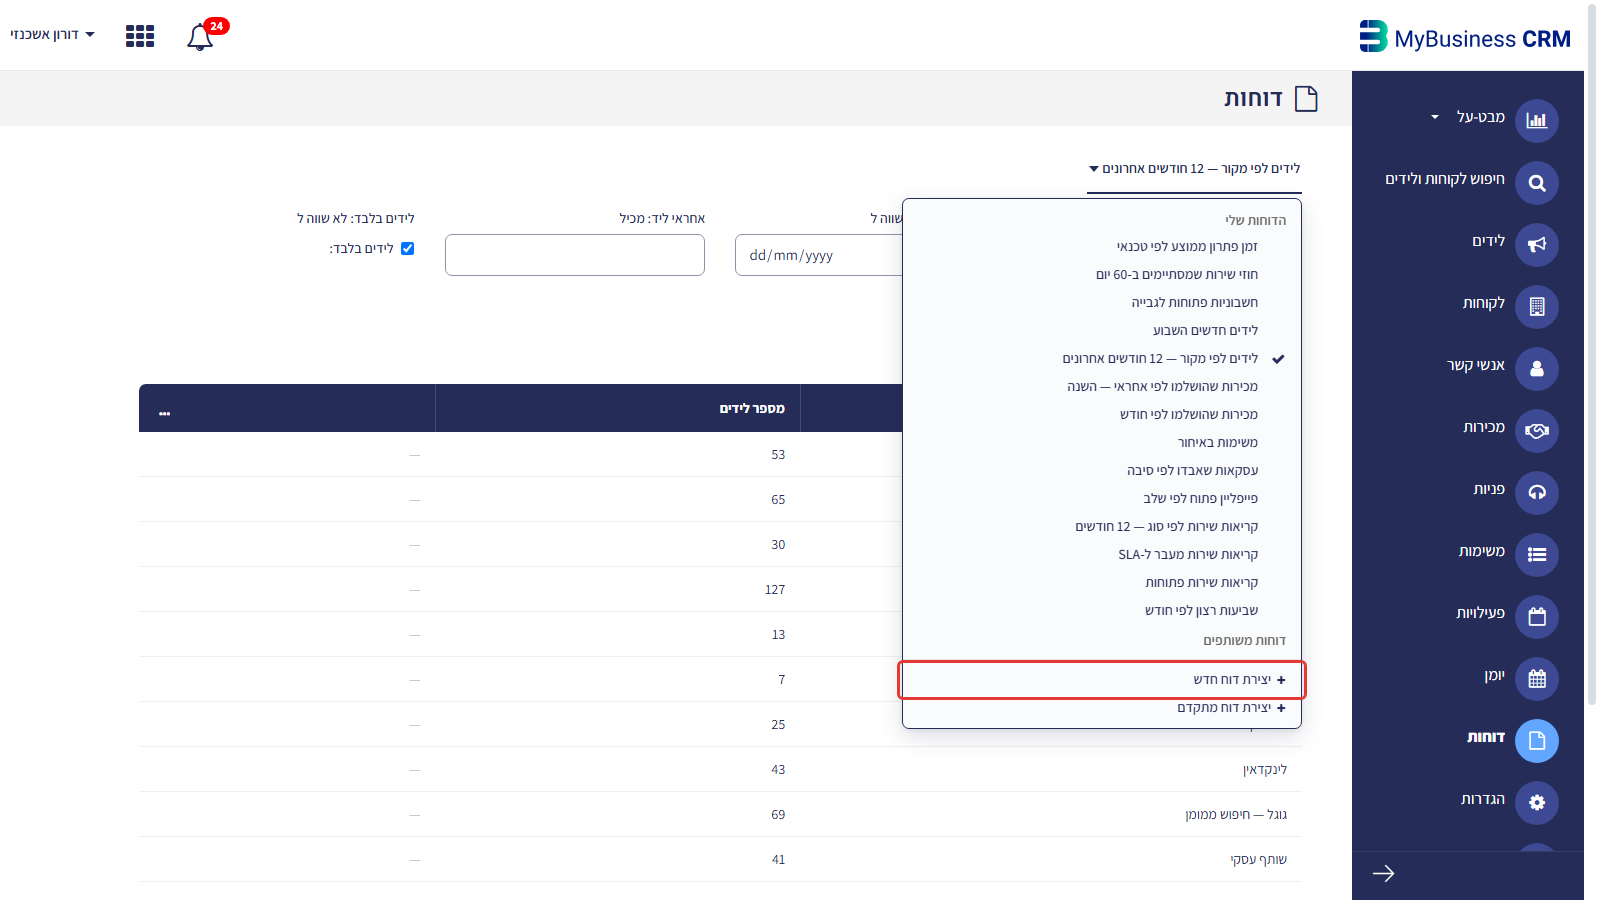The height and width of the screenshot is (900, 1600).
Task: Open אנשי קשר person icon
Action: (x=1537, y=369)
